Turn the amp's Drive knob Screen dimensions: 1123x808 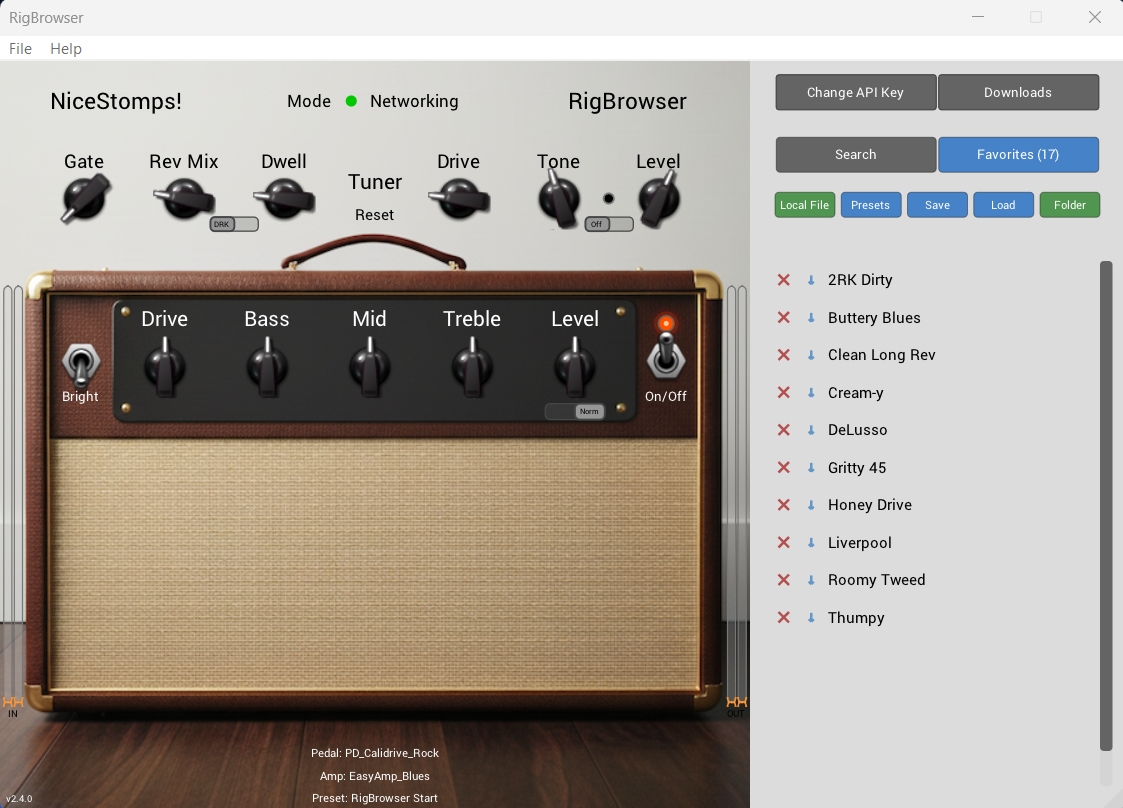tap(164, 363)
